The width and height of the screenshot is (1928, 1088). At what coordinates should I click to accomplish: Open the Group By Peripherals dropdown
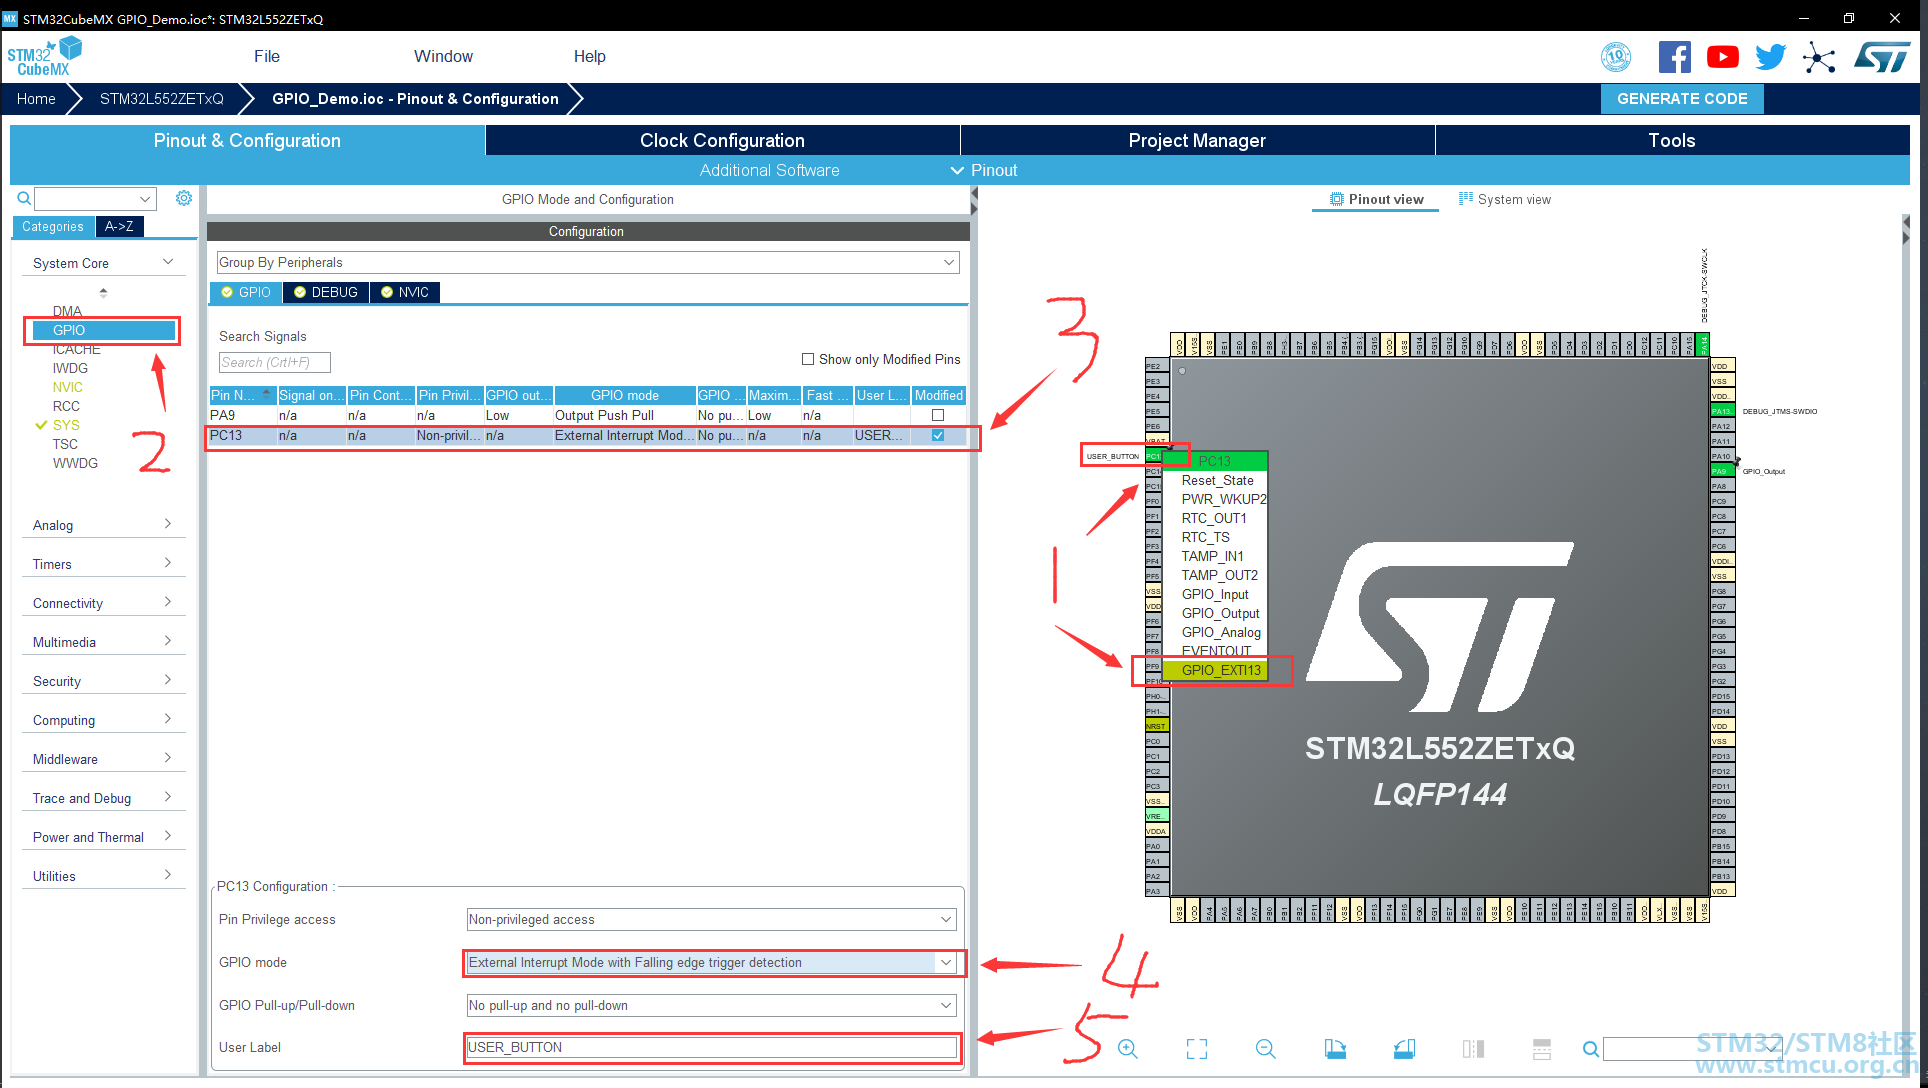(x=588, y=262)
